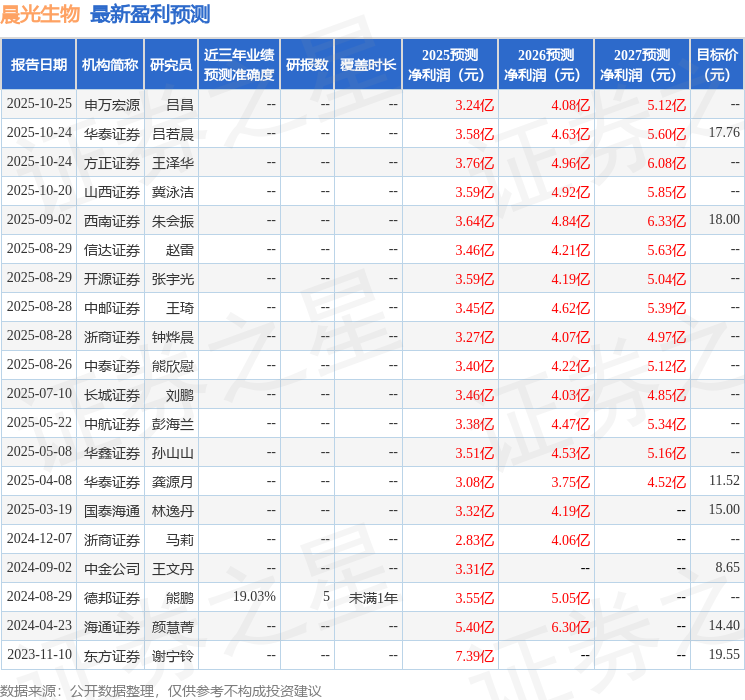Select institution 海通证券
The width and height of the screenshot is (745, 700).
point(112,626)
